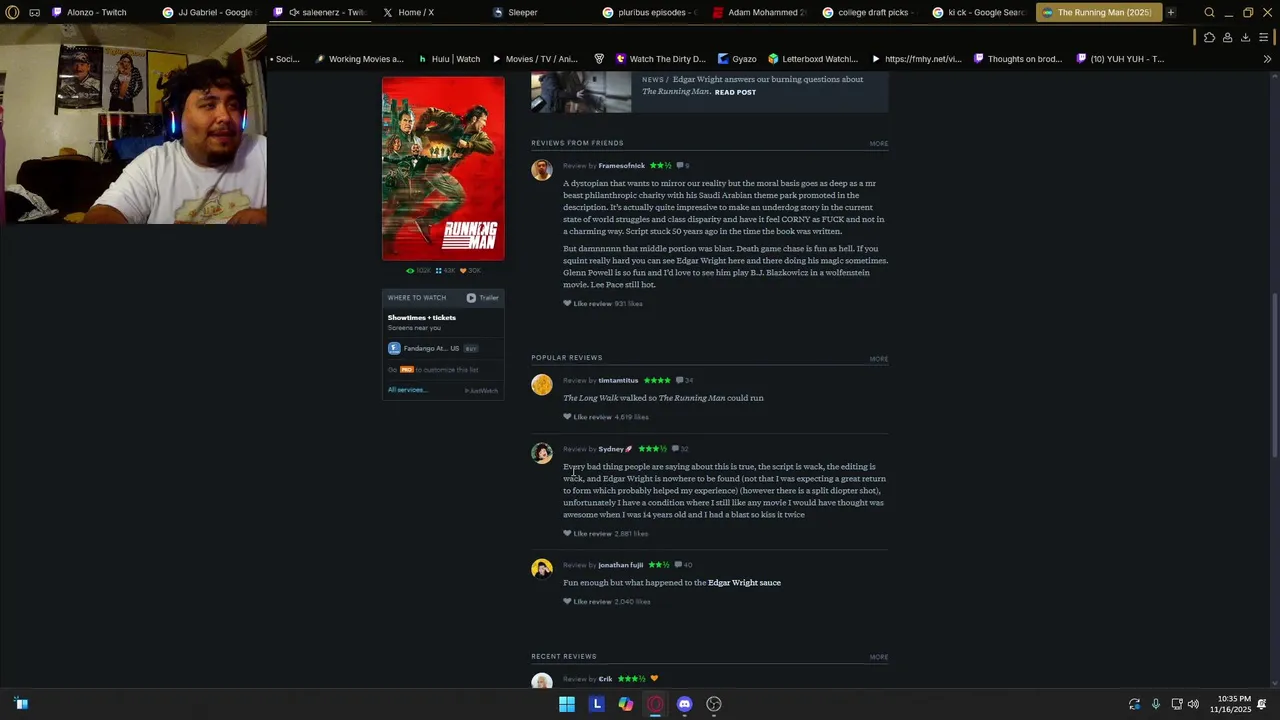Image resolution: width=1280 pixels, height=720 pixels.
Task: Open comments on timtamtitus's review
Action: pos(684,381)
